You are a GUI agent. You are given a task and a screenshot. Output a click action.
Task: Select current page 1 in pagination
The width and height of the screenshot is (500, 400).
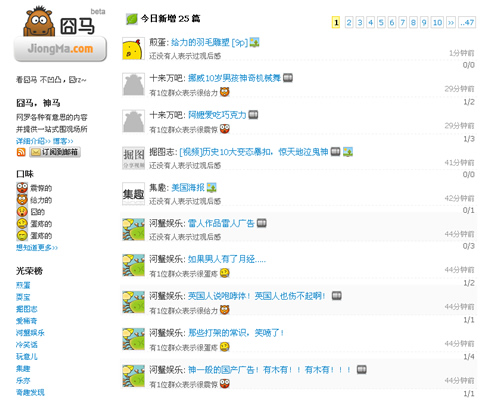336,22
